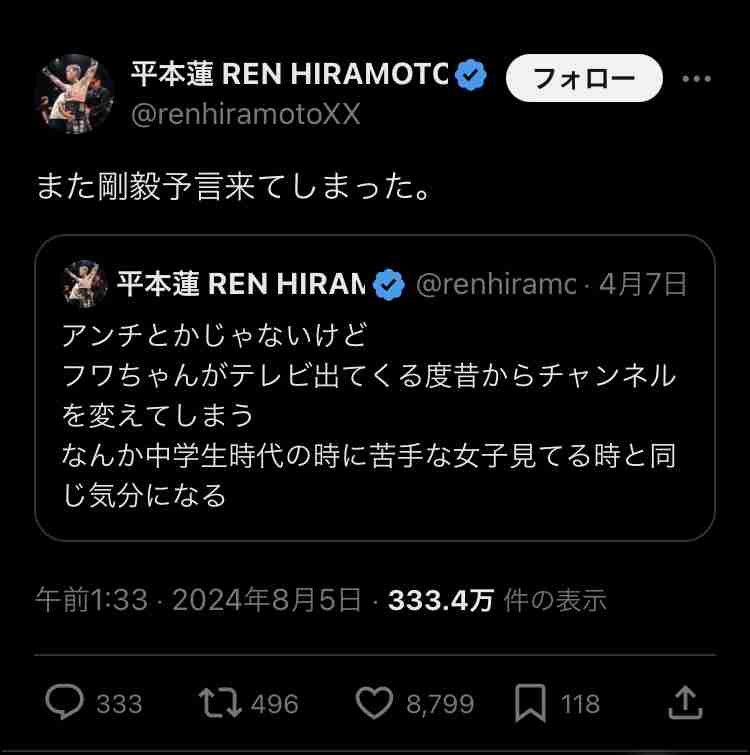
Task: Open the three-dot more options menu
Action: pyautogui.click(x=696, y=79)
